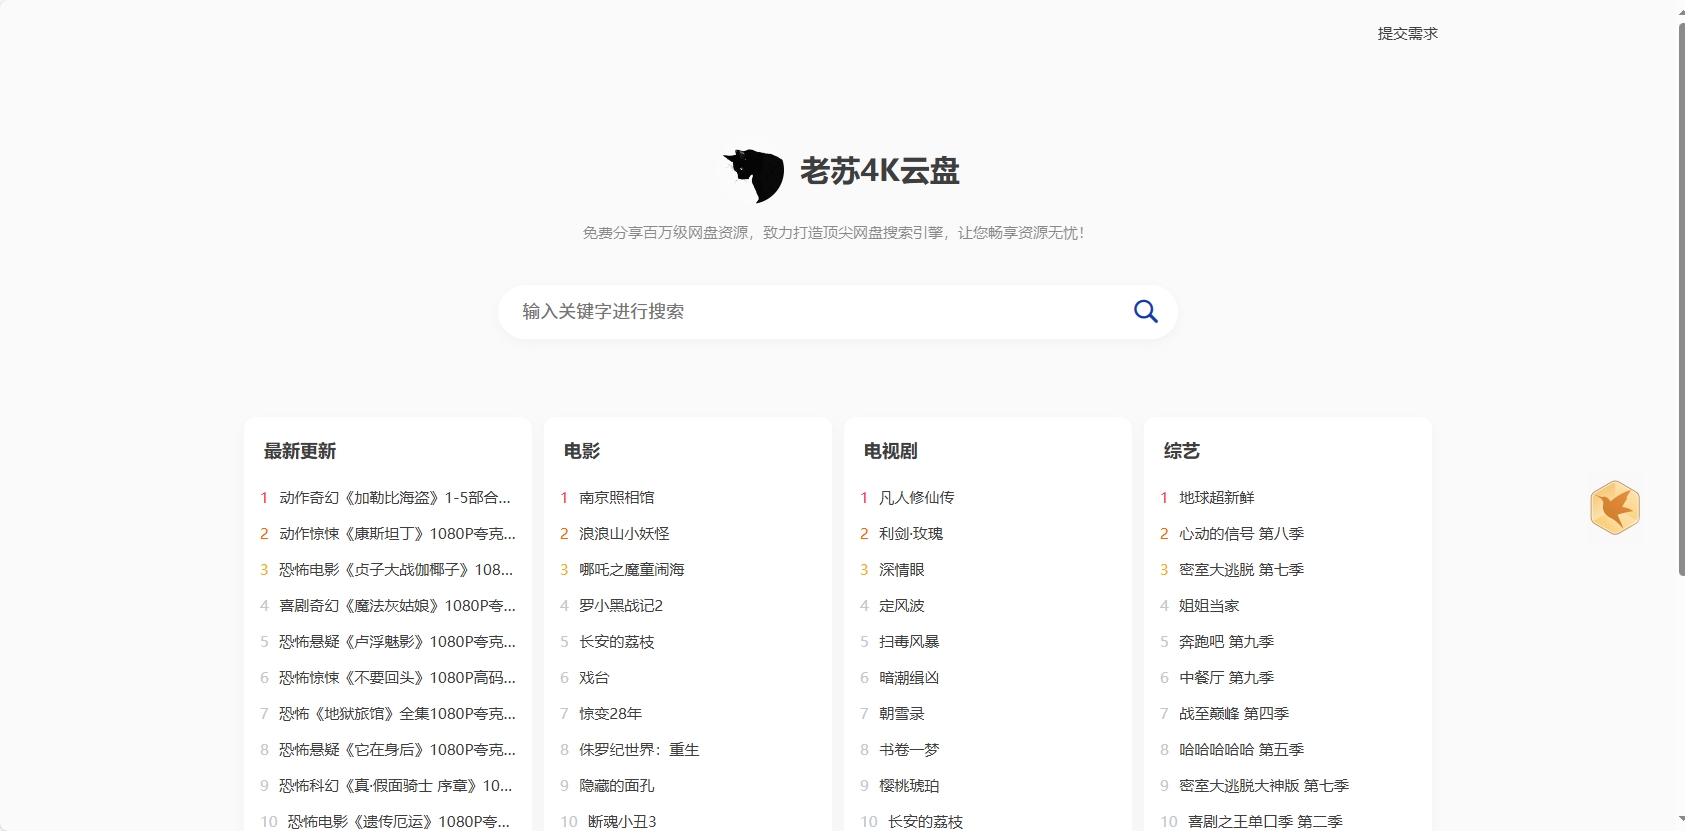Screen dimensions: 1685x831
Task: Open 喜剧奇幻《魔法灰姑娘》 entry
Action: [x=397, y=605]
